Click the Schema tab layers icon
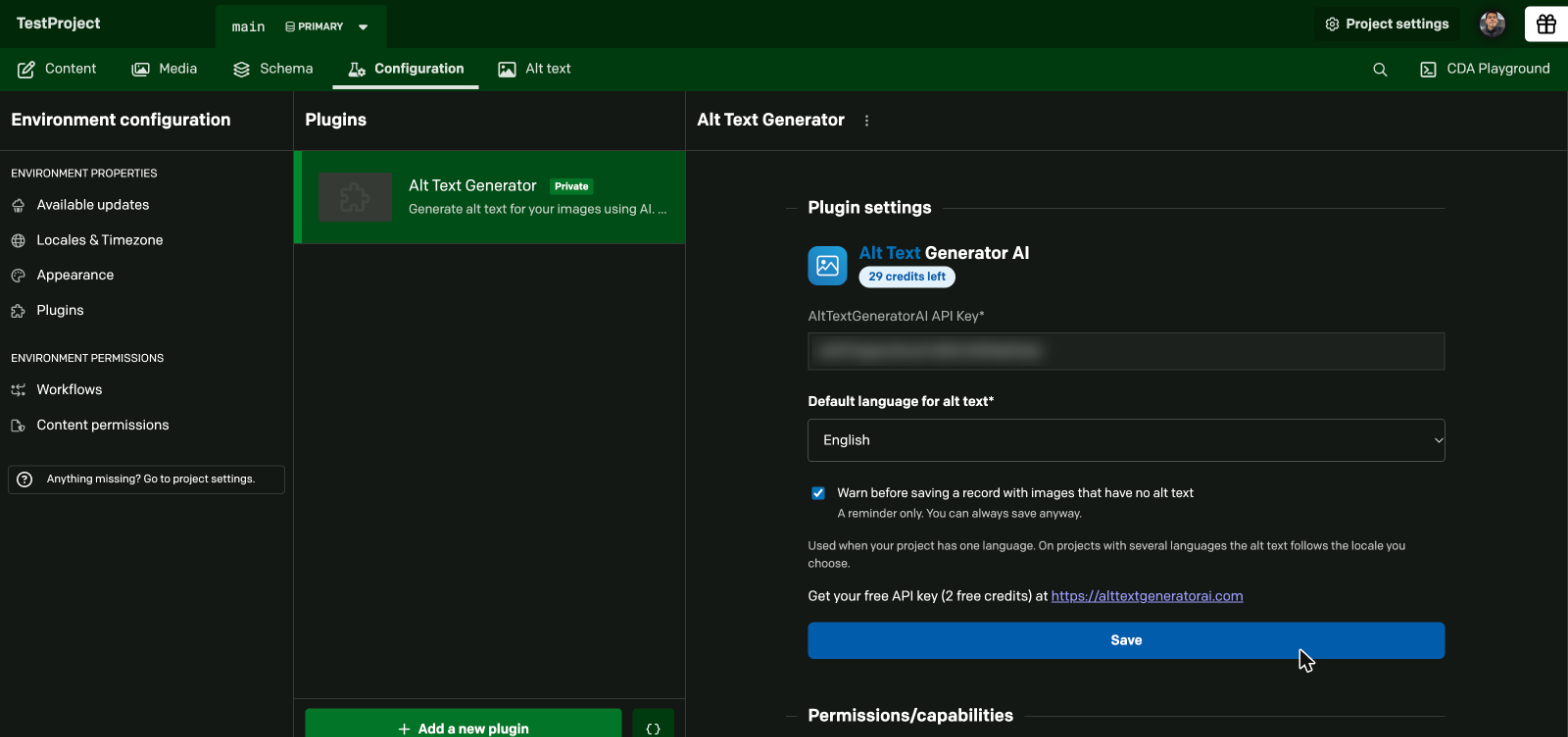 pos(241,69)
